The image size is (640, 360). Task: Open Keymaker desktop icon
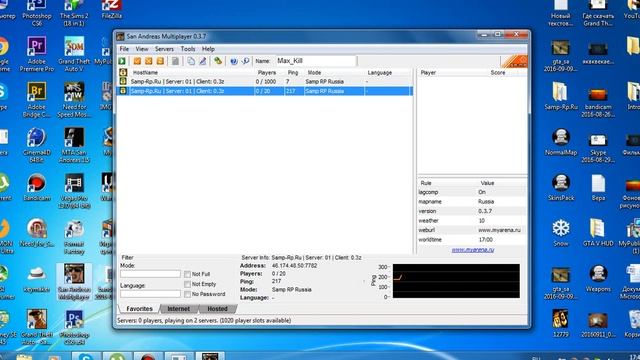point(37,279)
